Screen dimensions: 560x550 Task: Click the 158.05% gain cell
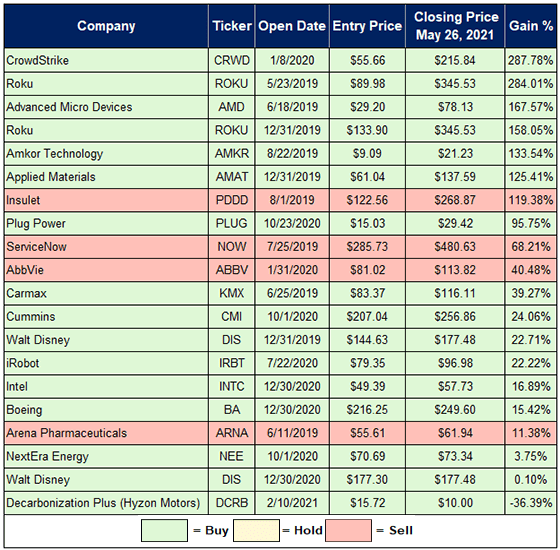(531, 130)
